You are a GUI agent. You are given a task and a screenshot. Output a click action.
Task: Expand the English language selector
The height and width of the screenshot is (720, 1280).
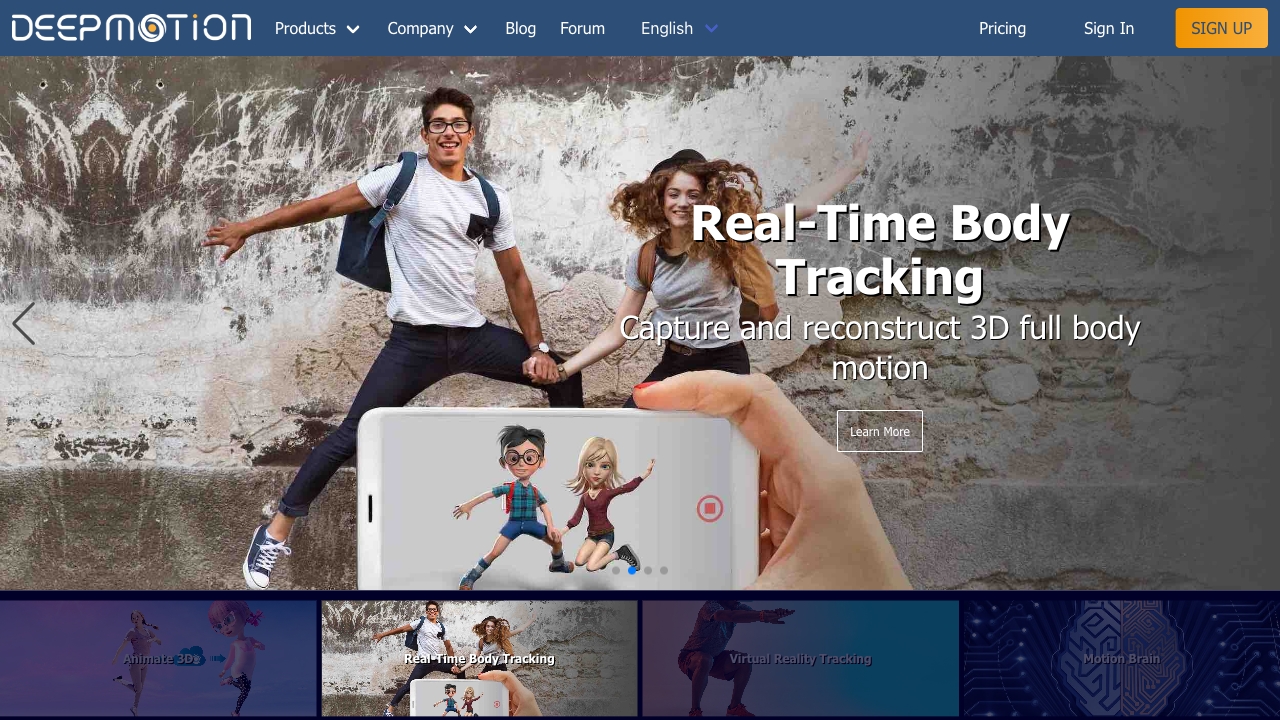[679, 28]
